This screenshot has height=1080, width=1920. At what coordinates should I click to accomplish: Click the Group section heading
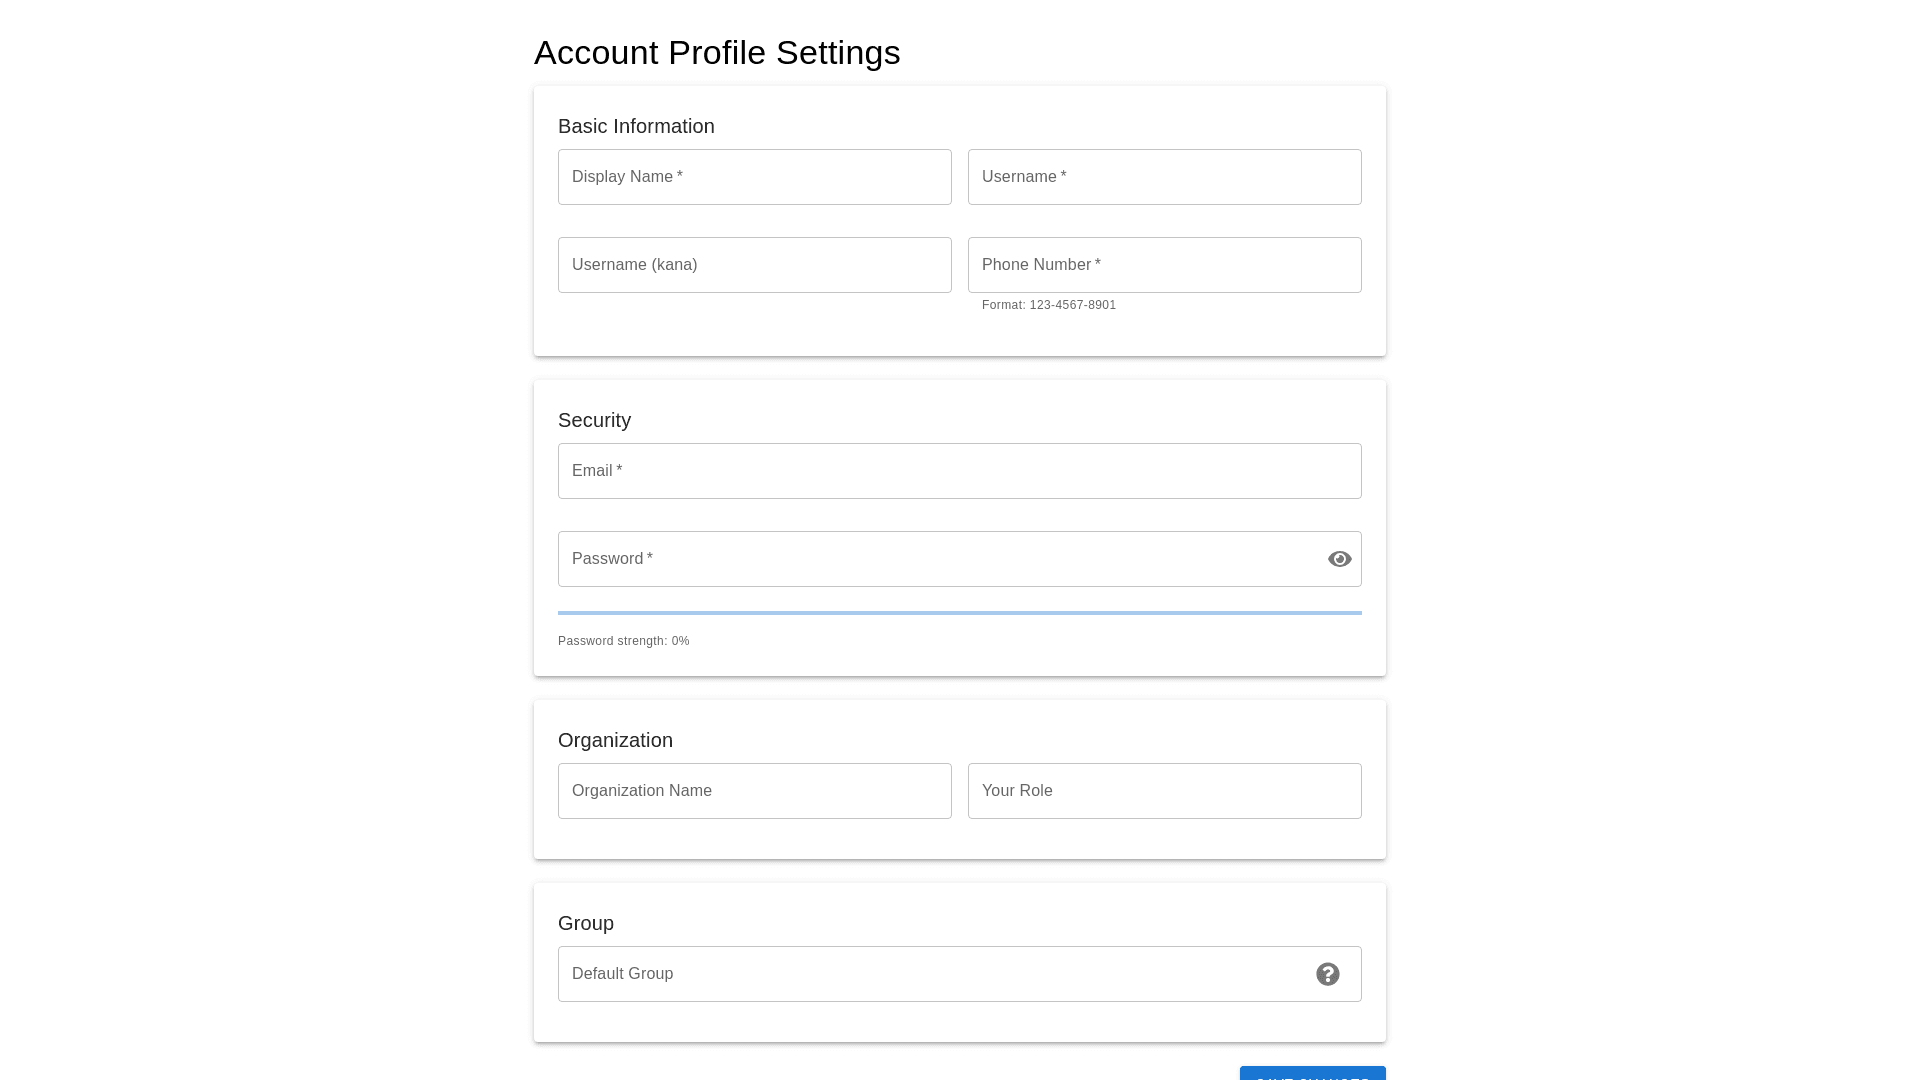point(586,923)
